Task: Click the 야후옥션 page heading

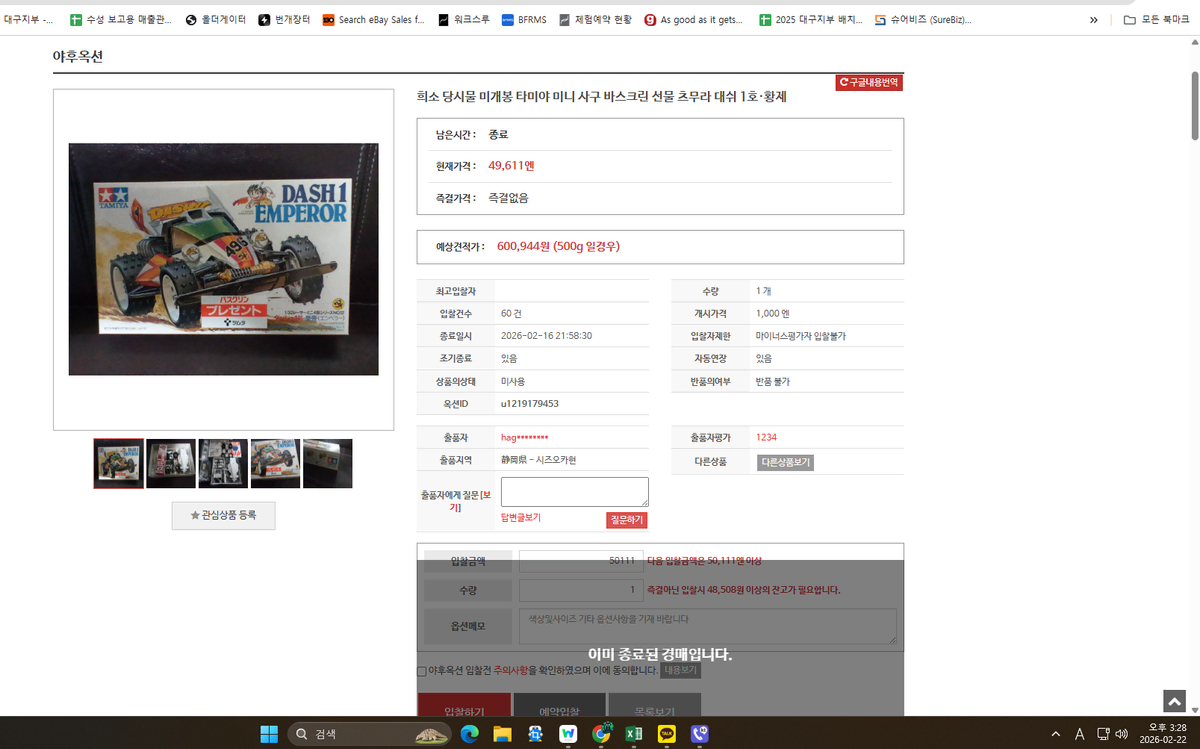Action: click(77, 57)
